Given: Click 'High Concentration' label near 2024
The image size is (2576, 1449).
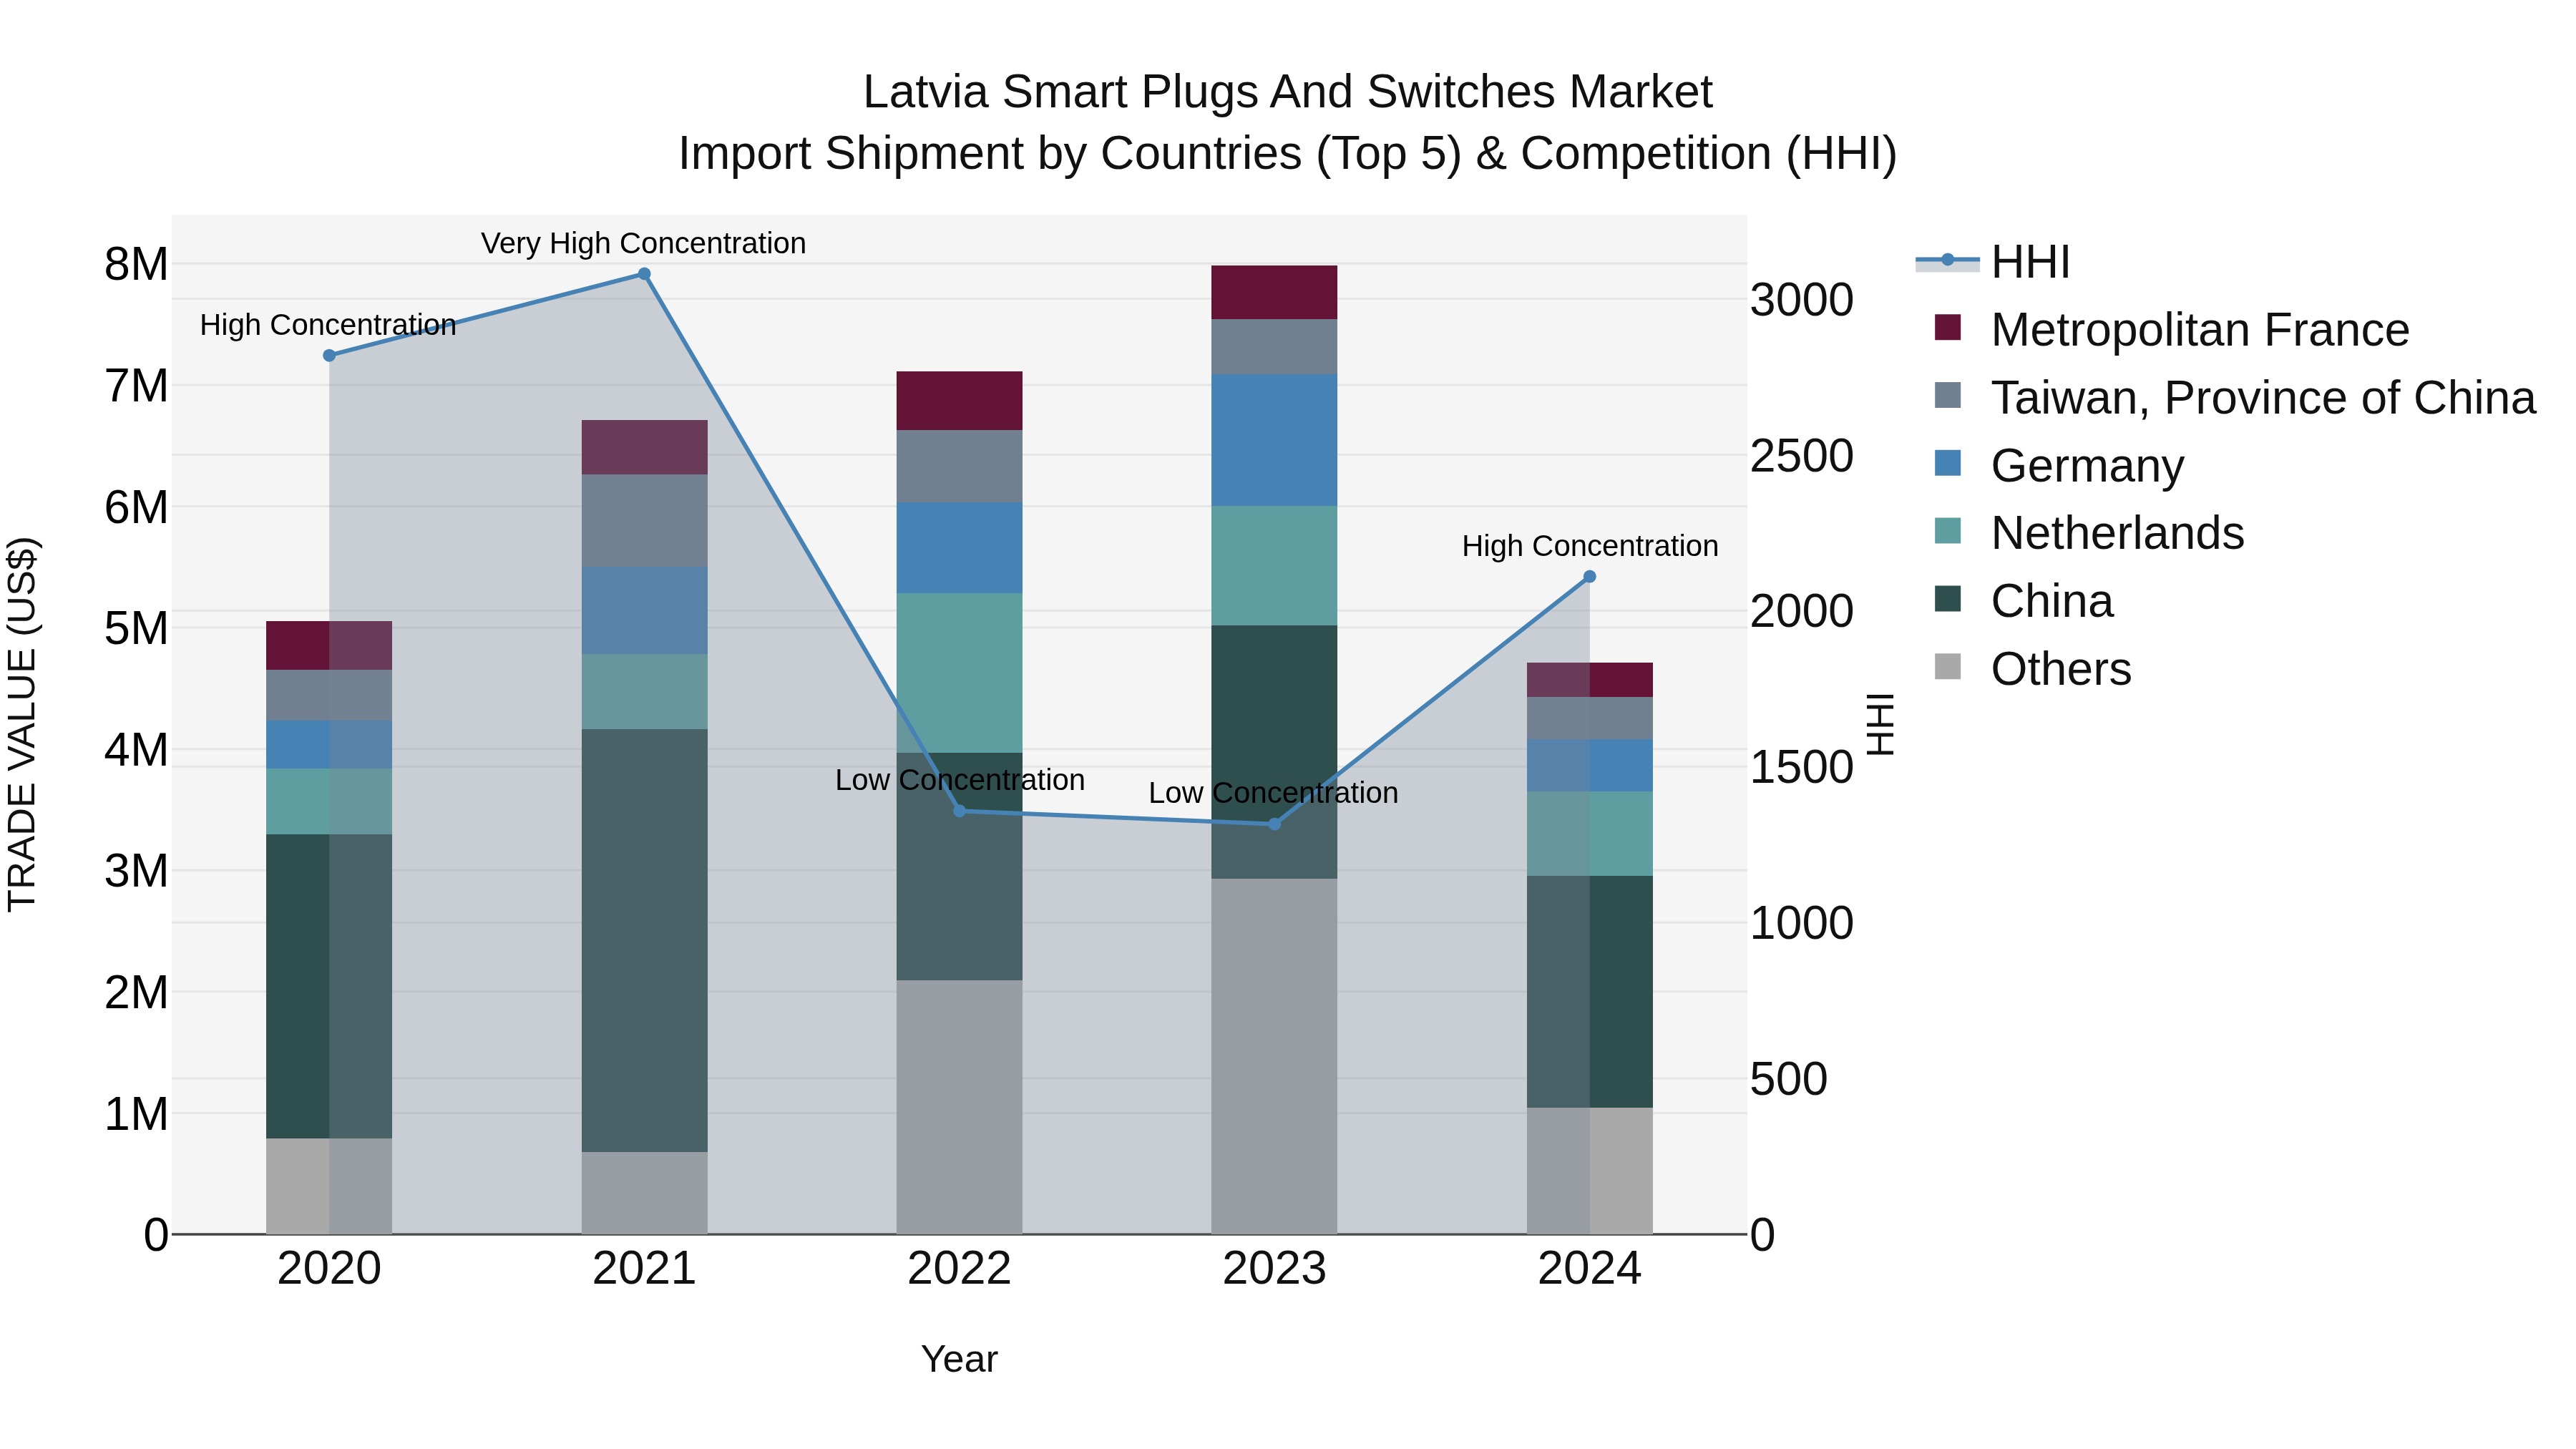Looking at the screenshot, I should point(1590,546).
